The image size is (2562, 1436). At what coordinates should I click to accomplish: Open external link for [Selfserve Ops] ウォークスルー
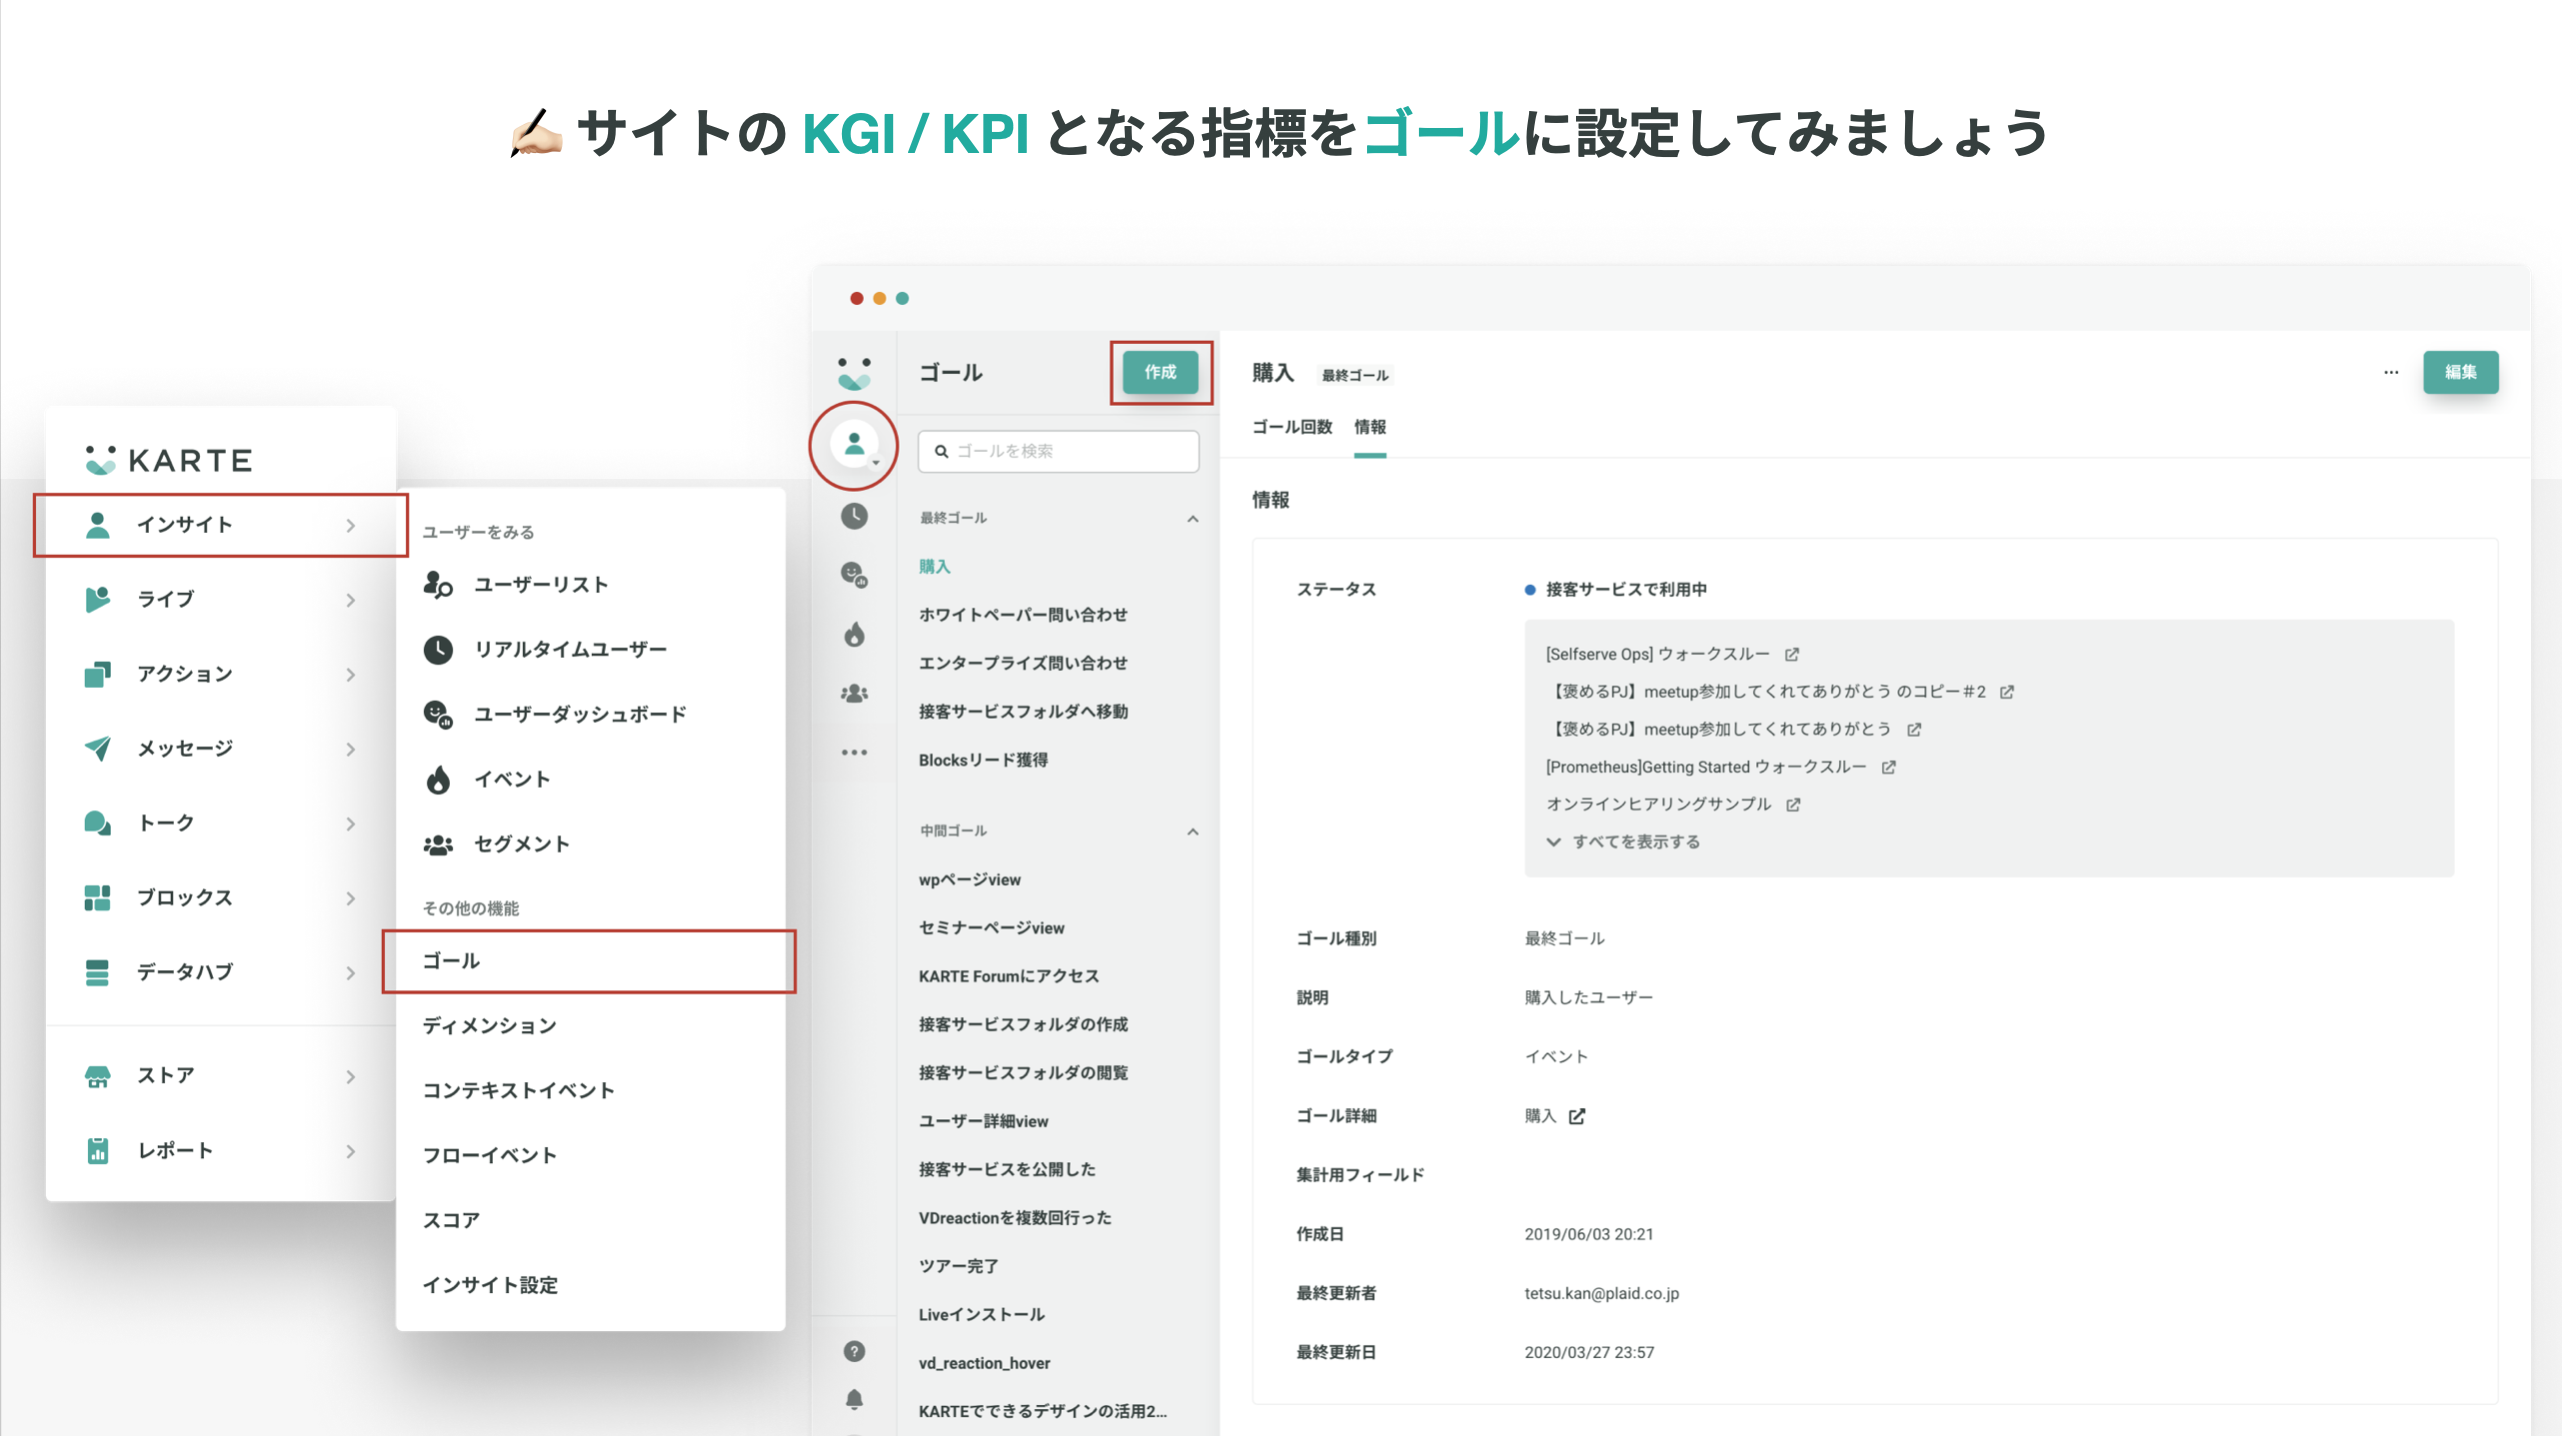point(1792,654)
